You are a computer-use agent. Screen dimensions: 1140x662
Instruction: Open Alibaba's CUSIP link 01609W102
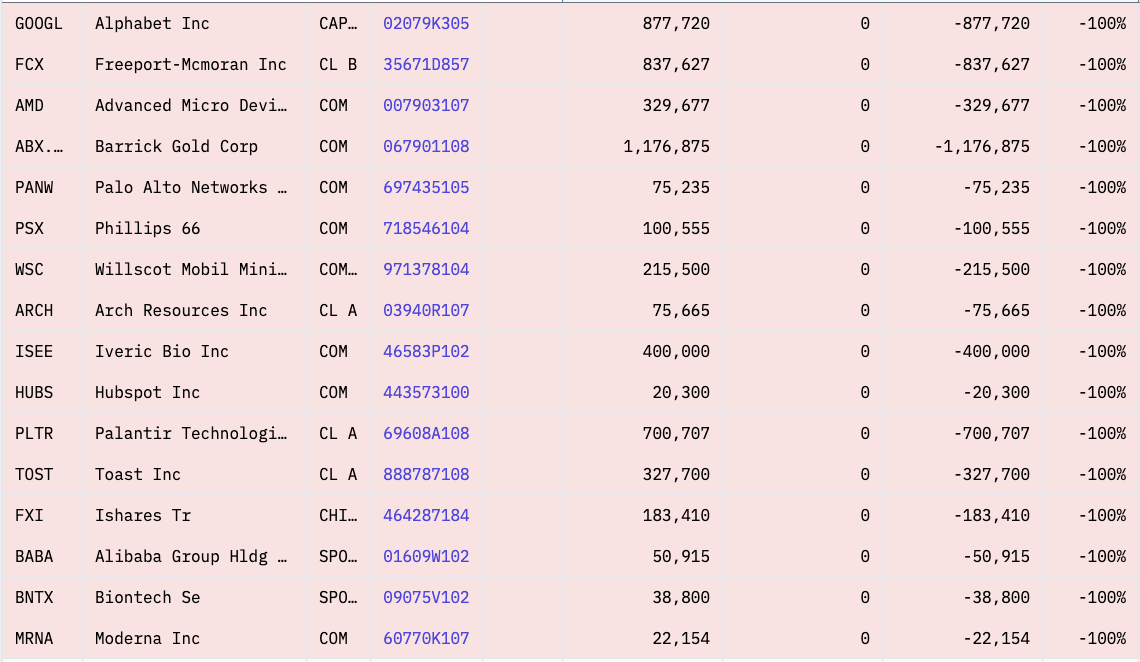pos(426,556)
